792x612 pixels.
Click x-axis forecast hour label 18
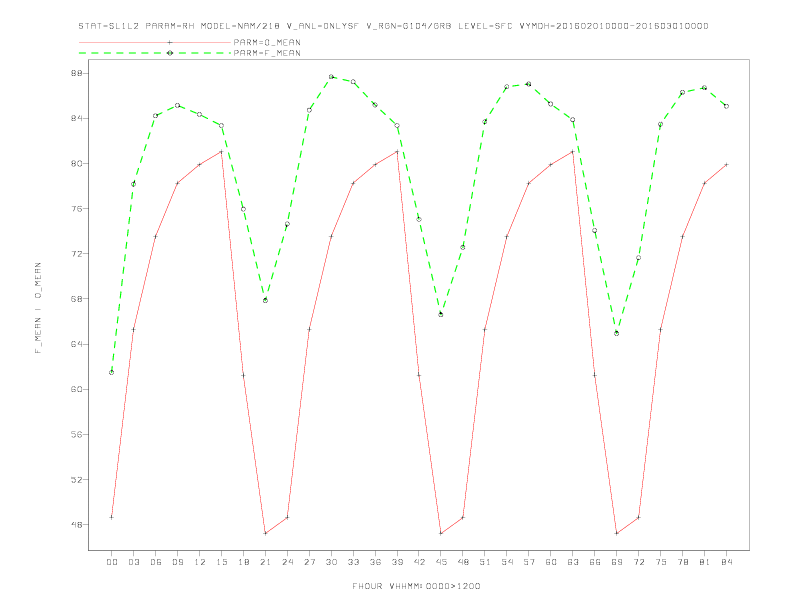click(x=243, y=562)
